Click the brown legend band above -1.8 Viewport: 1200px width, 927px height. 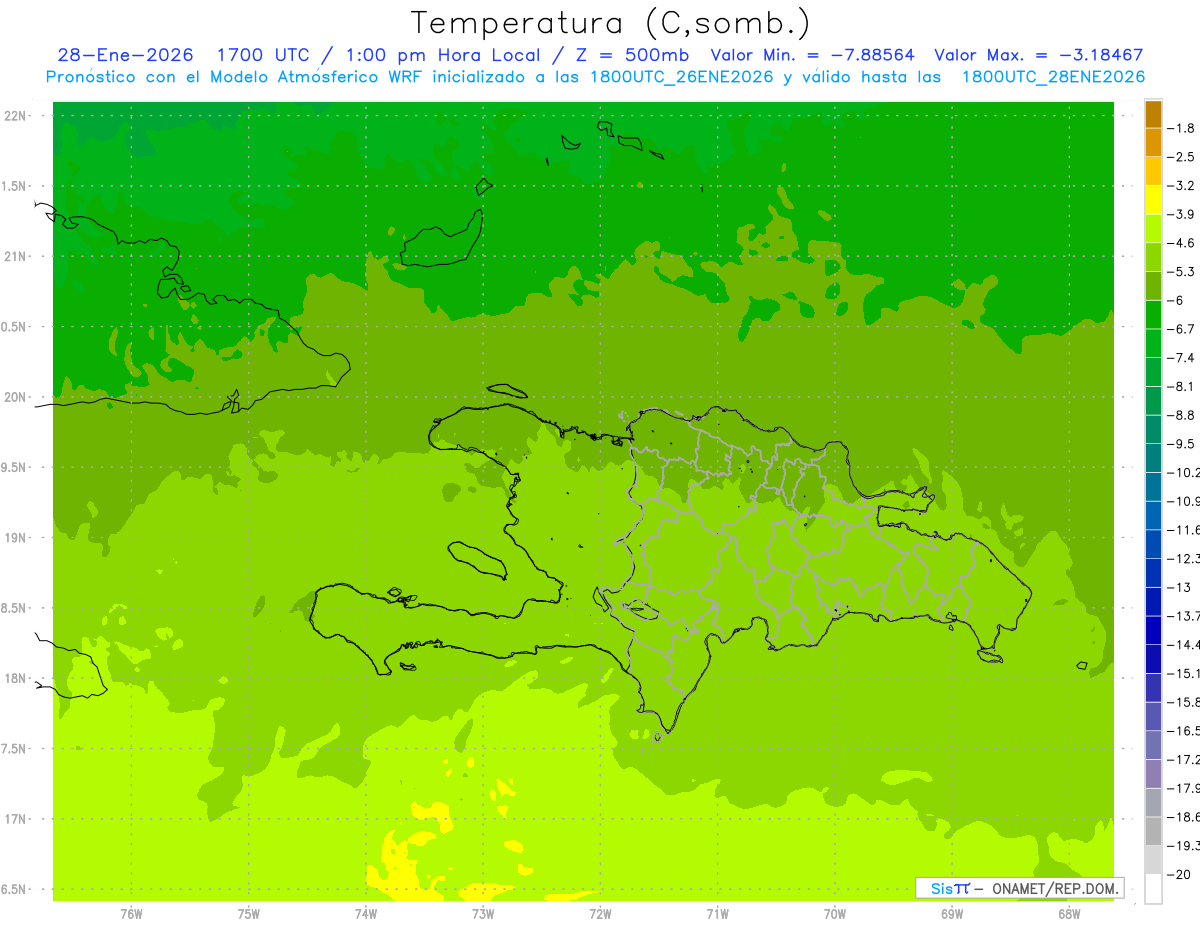tap(1153, 114)
